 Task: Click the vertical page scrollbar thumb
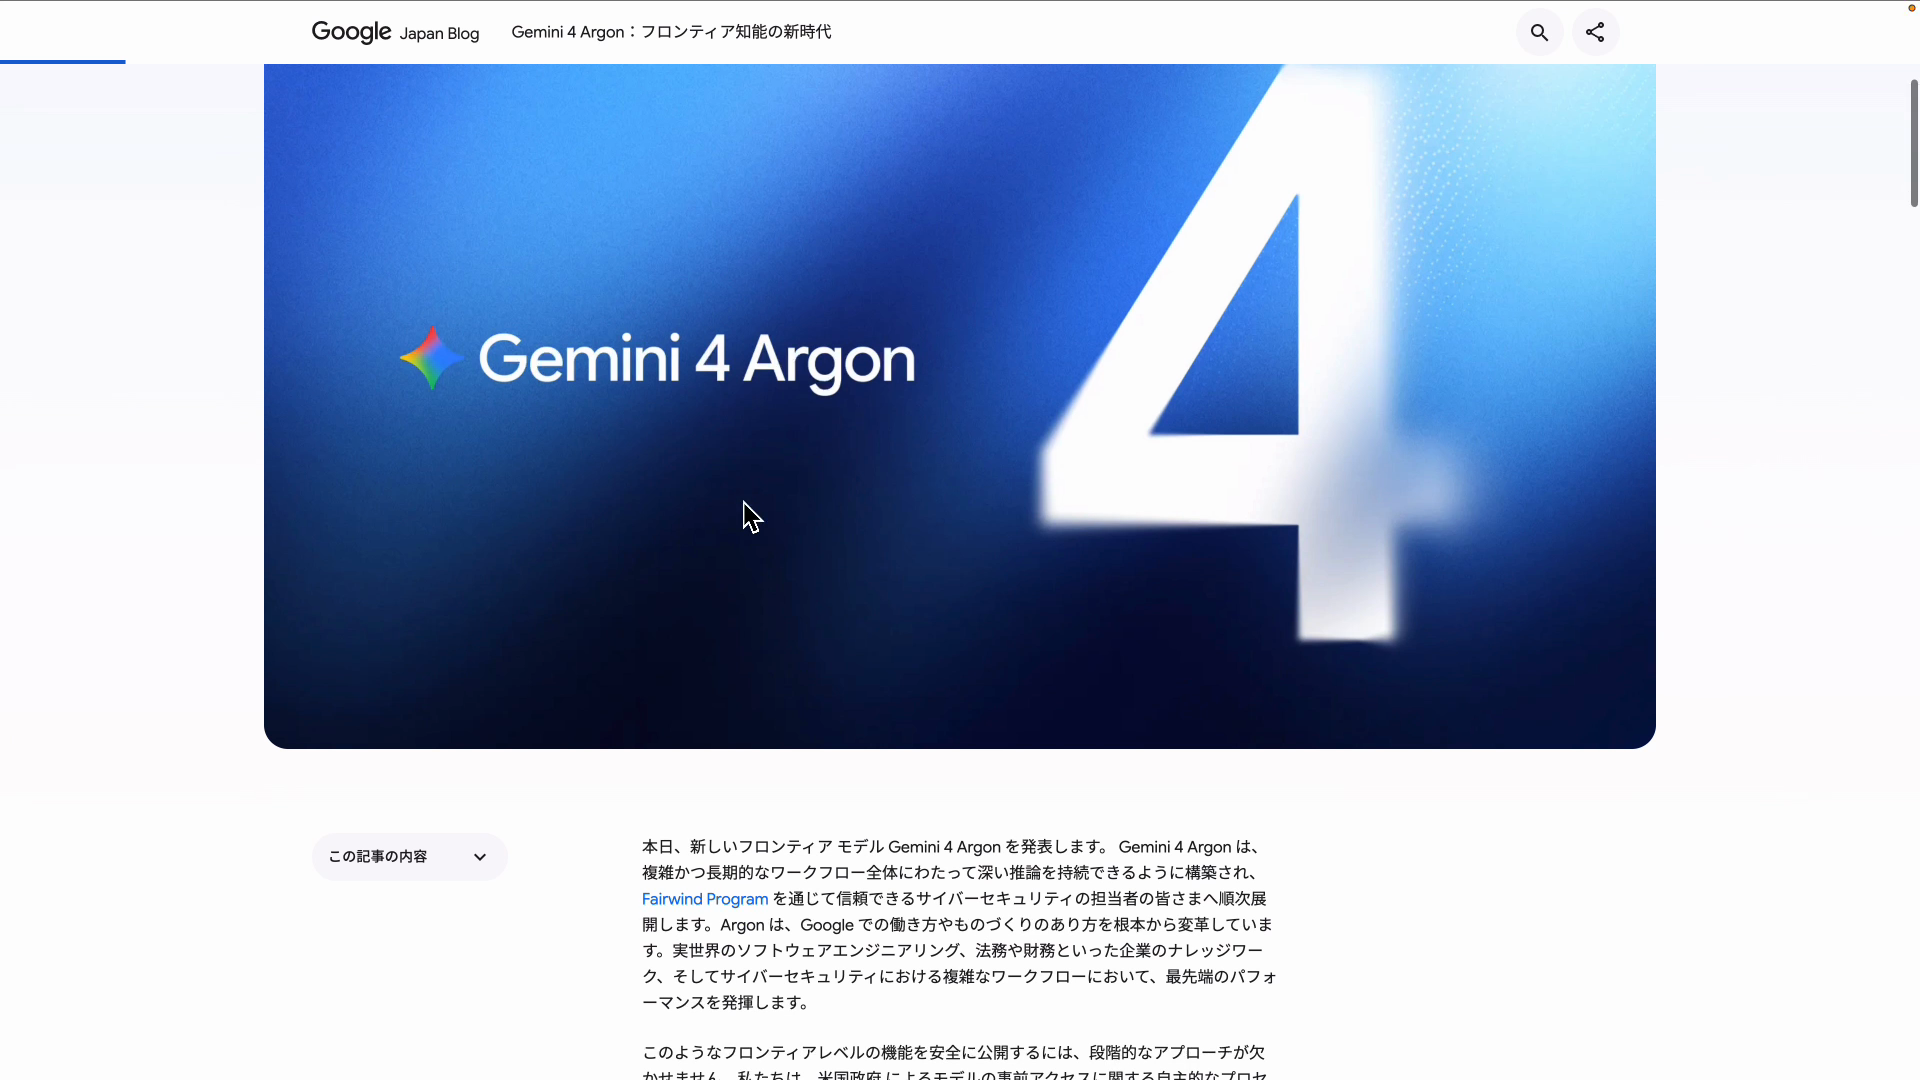point(1914,143)
